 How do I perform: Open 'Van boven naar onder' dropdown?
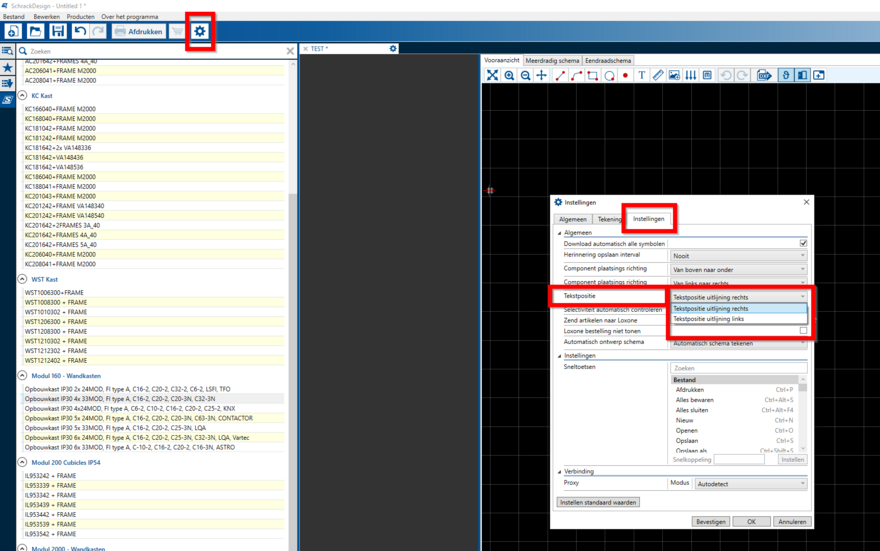(739, 269)
